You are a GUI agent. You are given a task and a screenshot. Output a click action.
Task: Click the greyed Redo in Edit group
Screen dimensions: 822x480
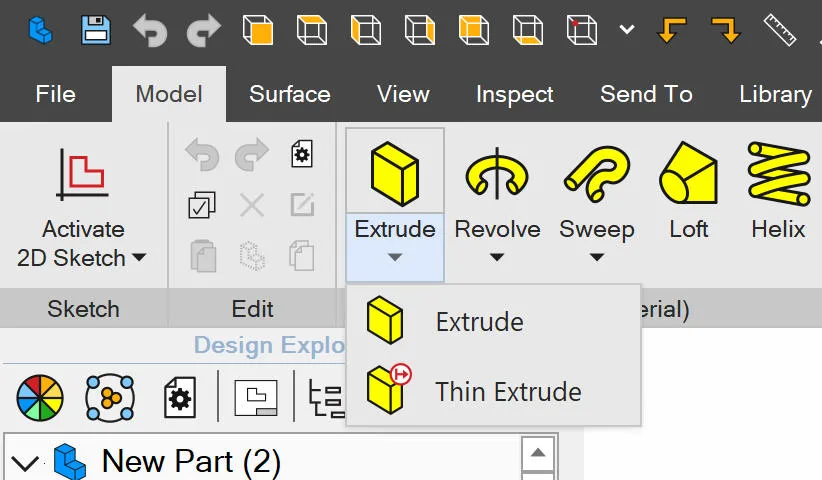coord(252,154)
